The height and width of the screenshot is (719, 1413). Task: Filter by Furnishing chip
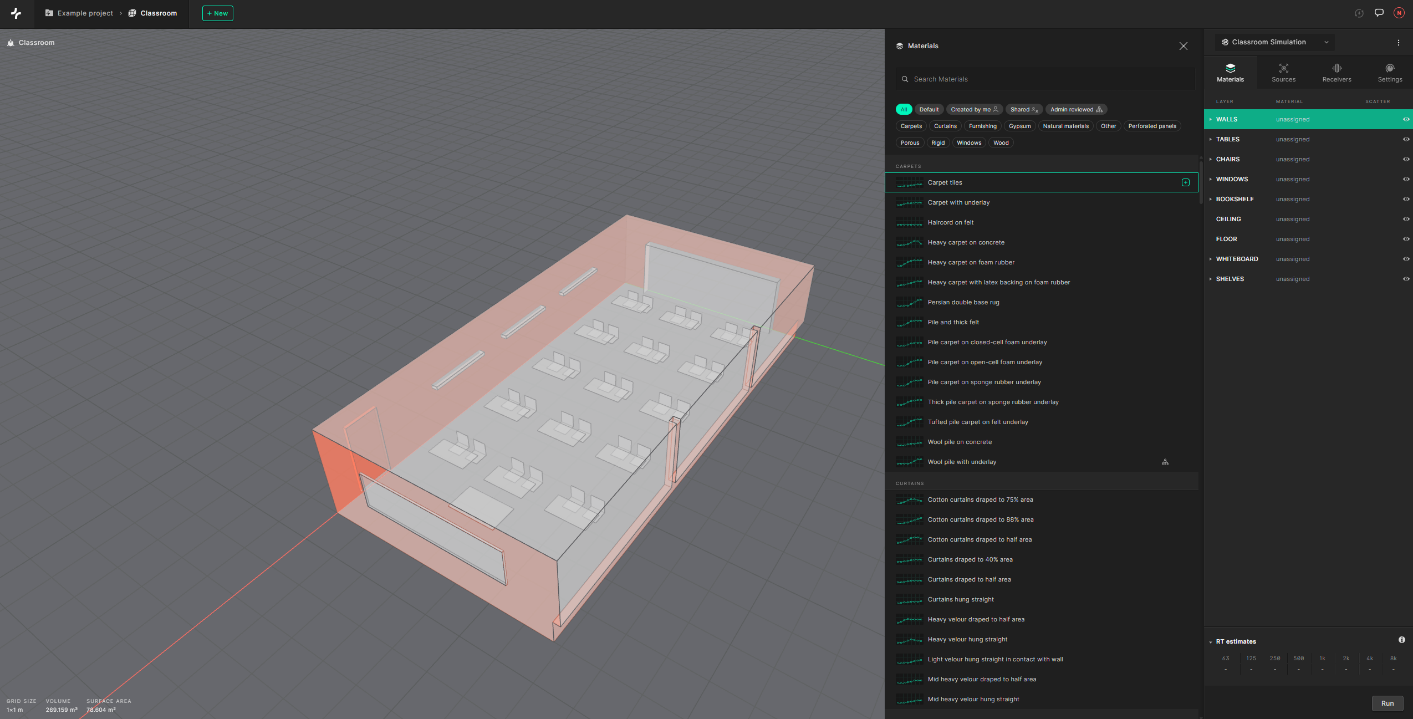point(983,126)
